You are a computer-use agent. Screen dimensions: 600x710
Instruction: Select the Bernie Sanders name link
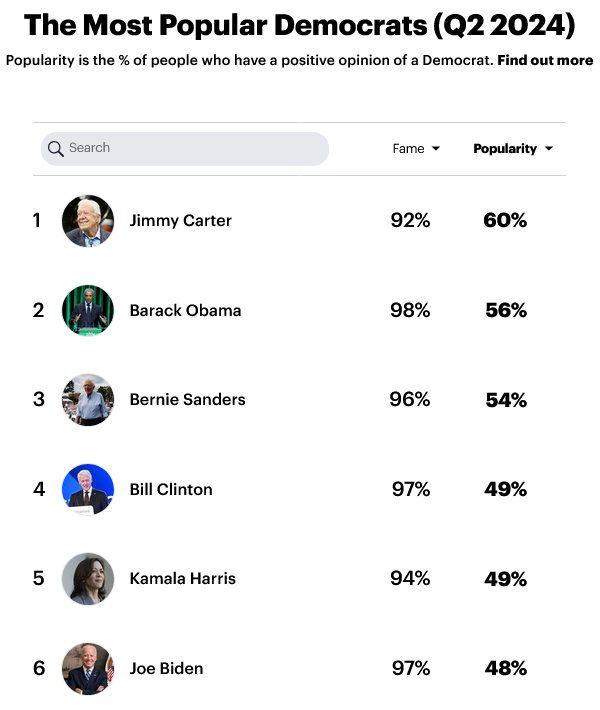[187, 400]
